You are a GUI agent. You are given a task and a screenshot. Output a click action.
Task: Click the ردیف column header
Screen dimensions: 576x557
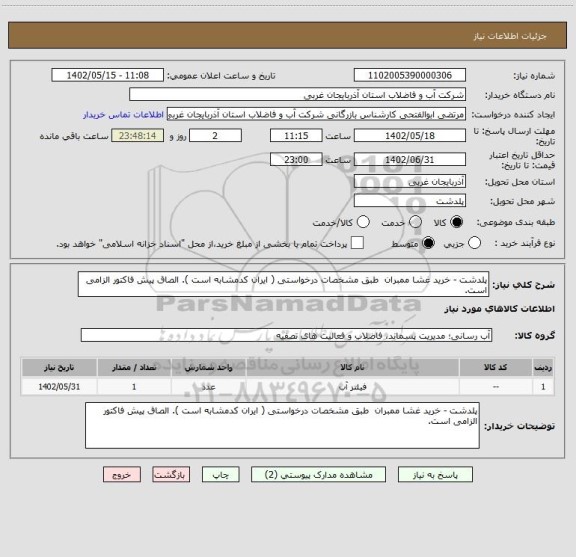(x=543, y=367)
